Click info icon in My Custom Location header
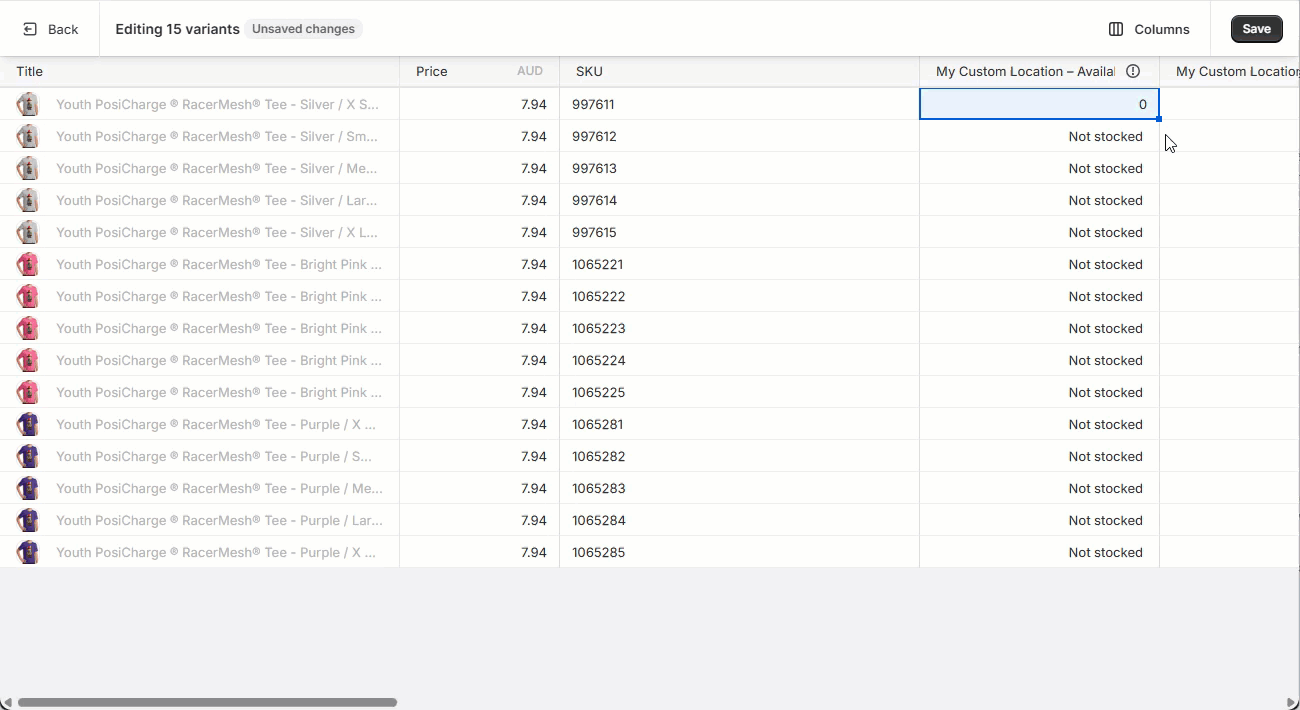 click(x=1133, y=71)
